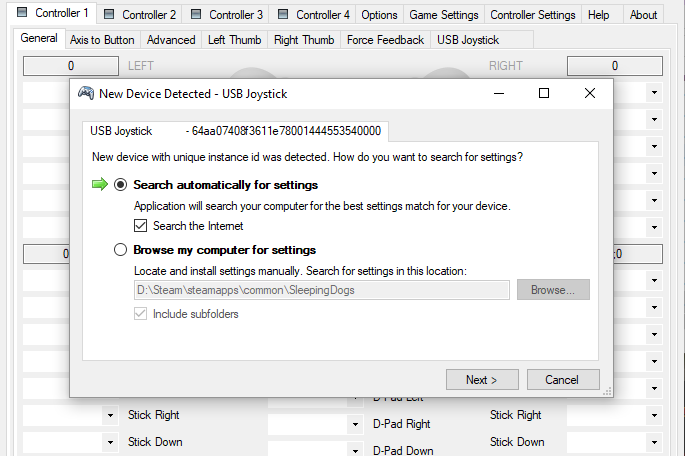Uncheck the Search the Internet checkbox
685x456 pixels.
click(141, 226)
